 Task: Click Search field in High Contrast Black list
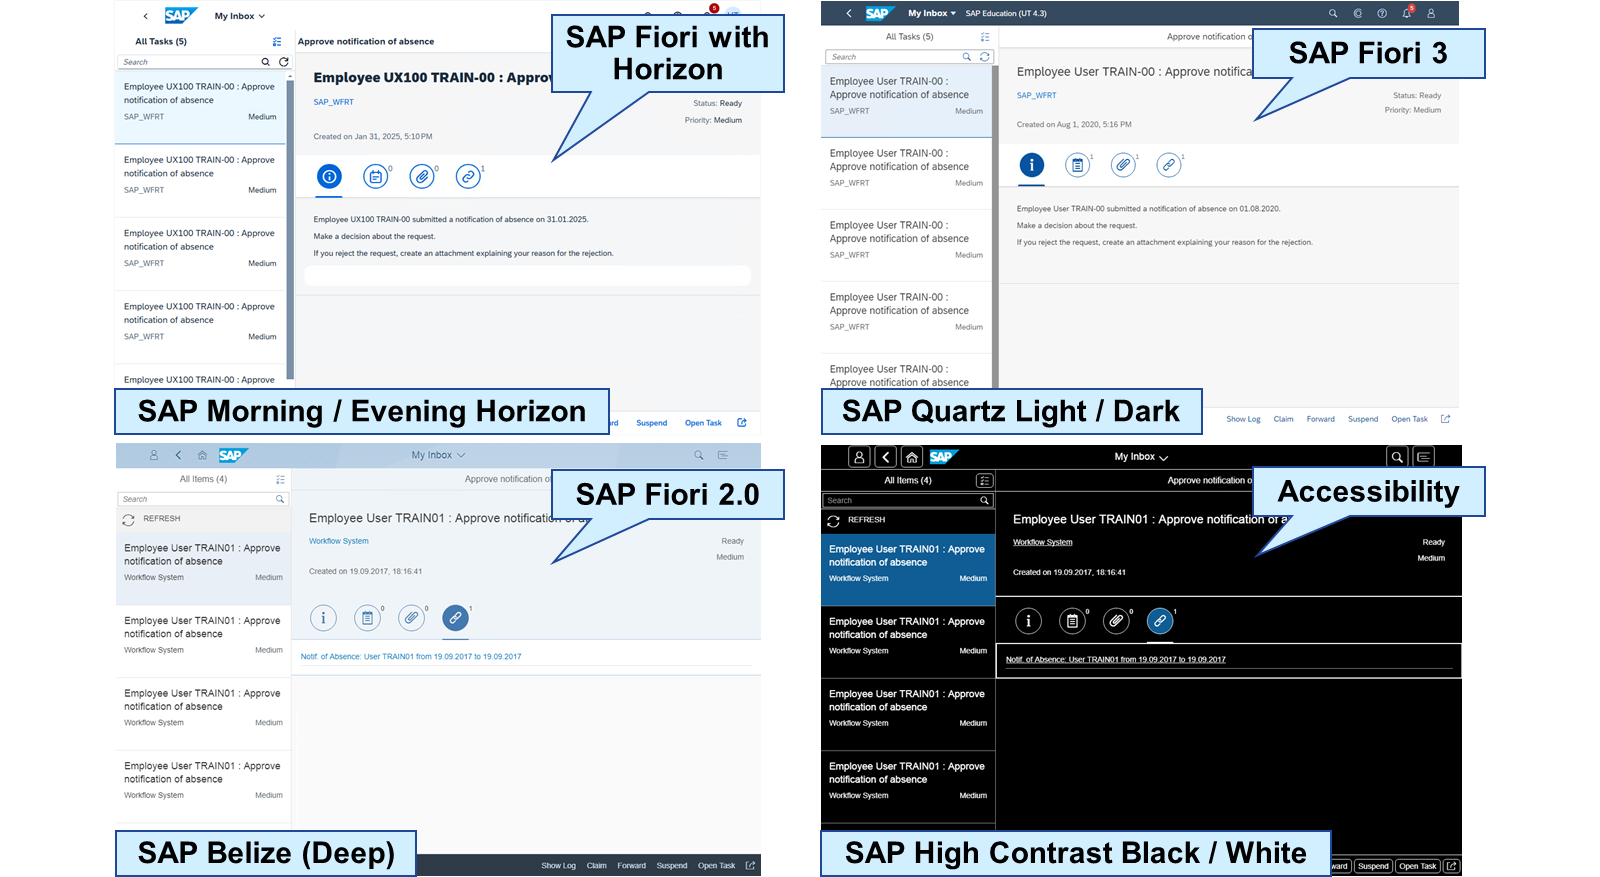tap(900, 500)
